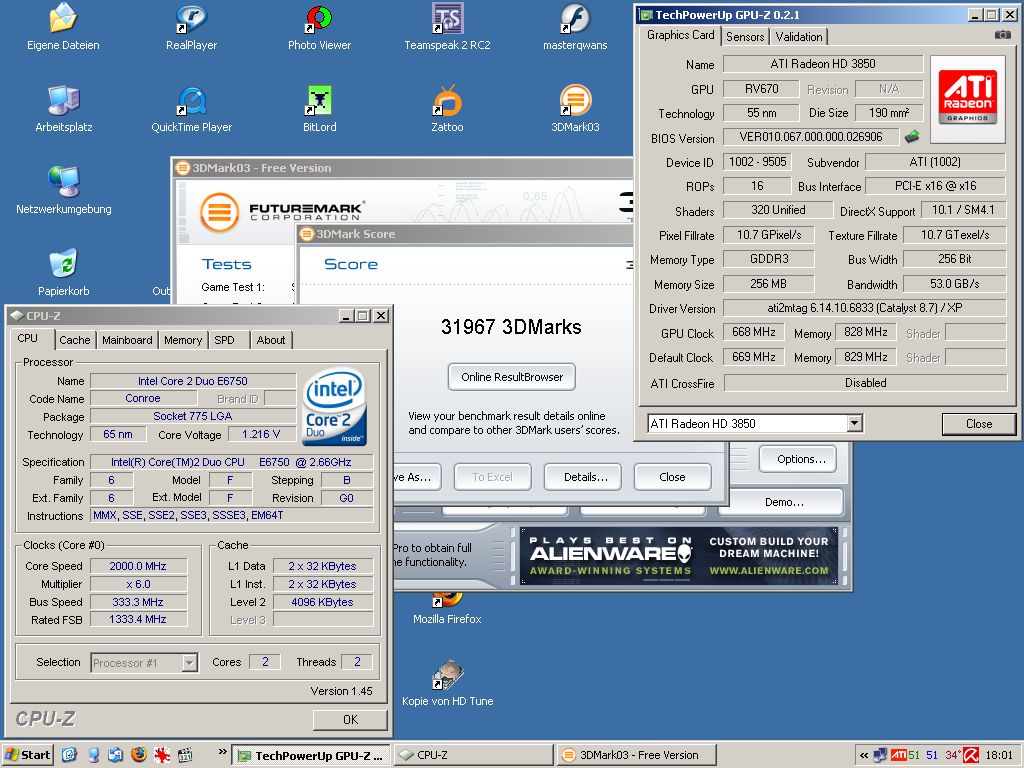
Task: Click the Alienware advertisement banner
Action: 679,556
